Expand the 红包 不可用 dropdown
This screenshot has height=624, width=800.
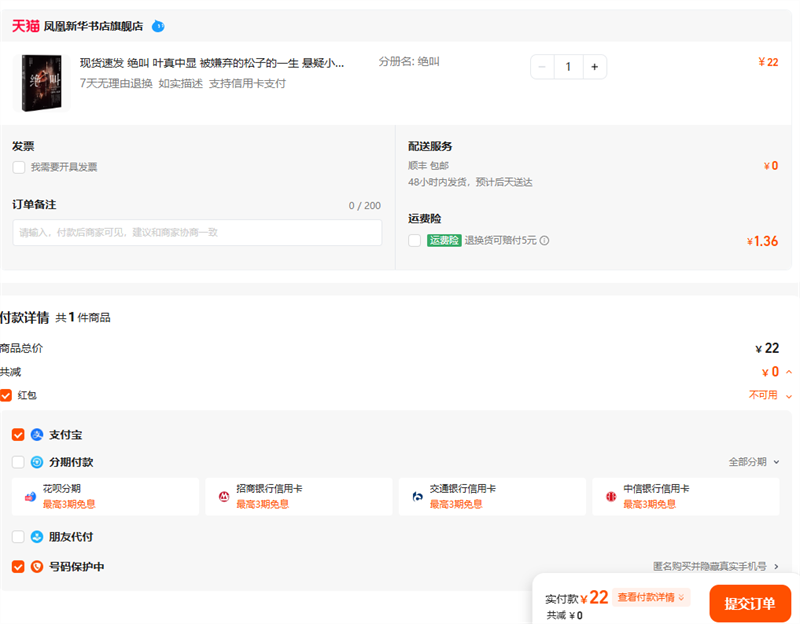pos(770,395)
